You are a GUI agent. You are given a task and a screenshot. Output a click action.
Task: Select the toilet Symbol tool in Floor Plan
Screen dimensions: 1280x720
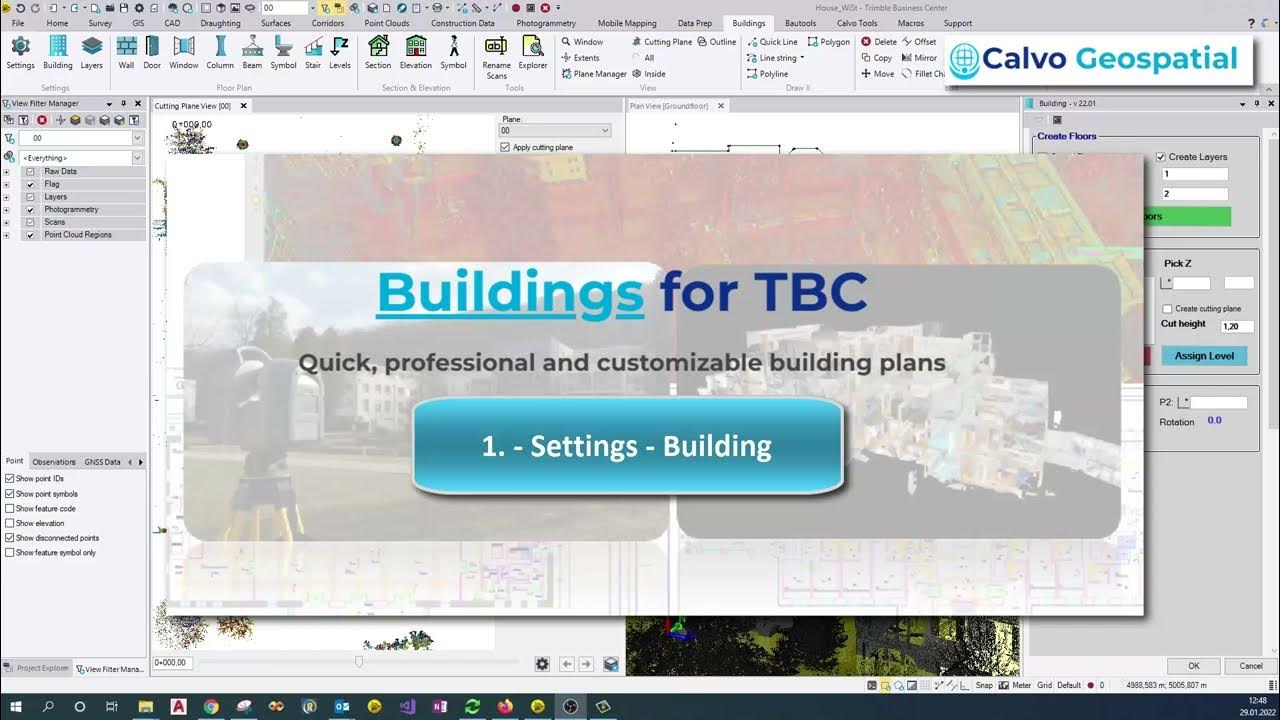click(x=283, y=53)
